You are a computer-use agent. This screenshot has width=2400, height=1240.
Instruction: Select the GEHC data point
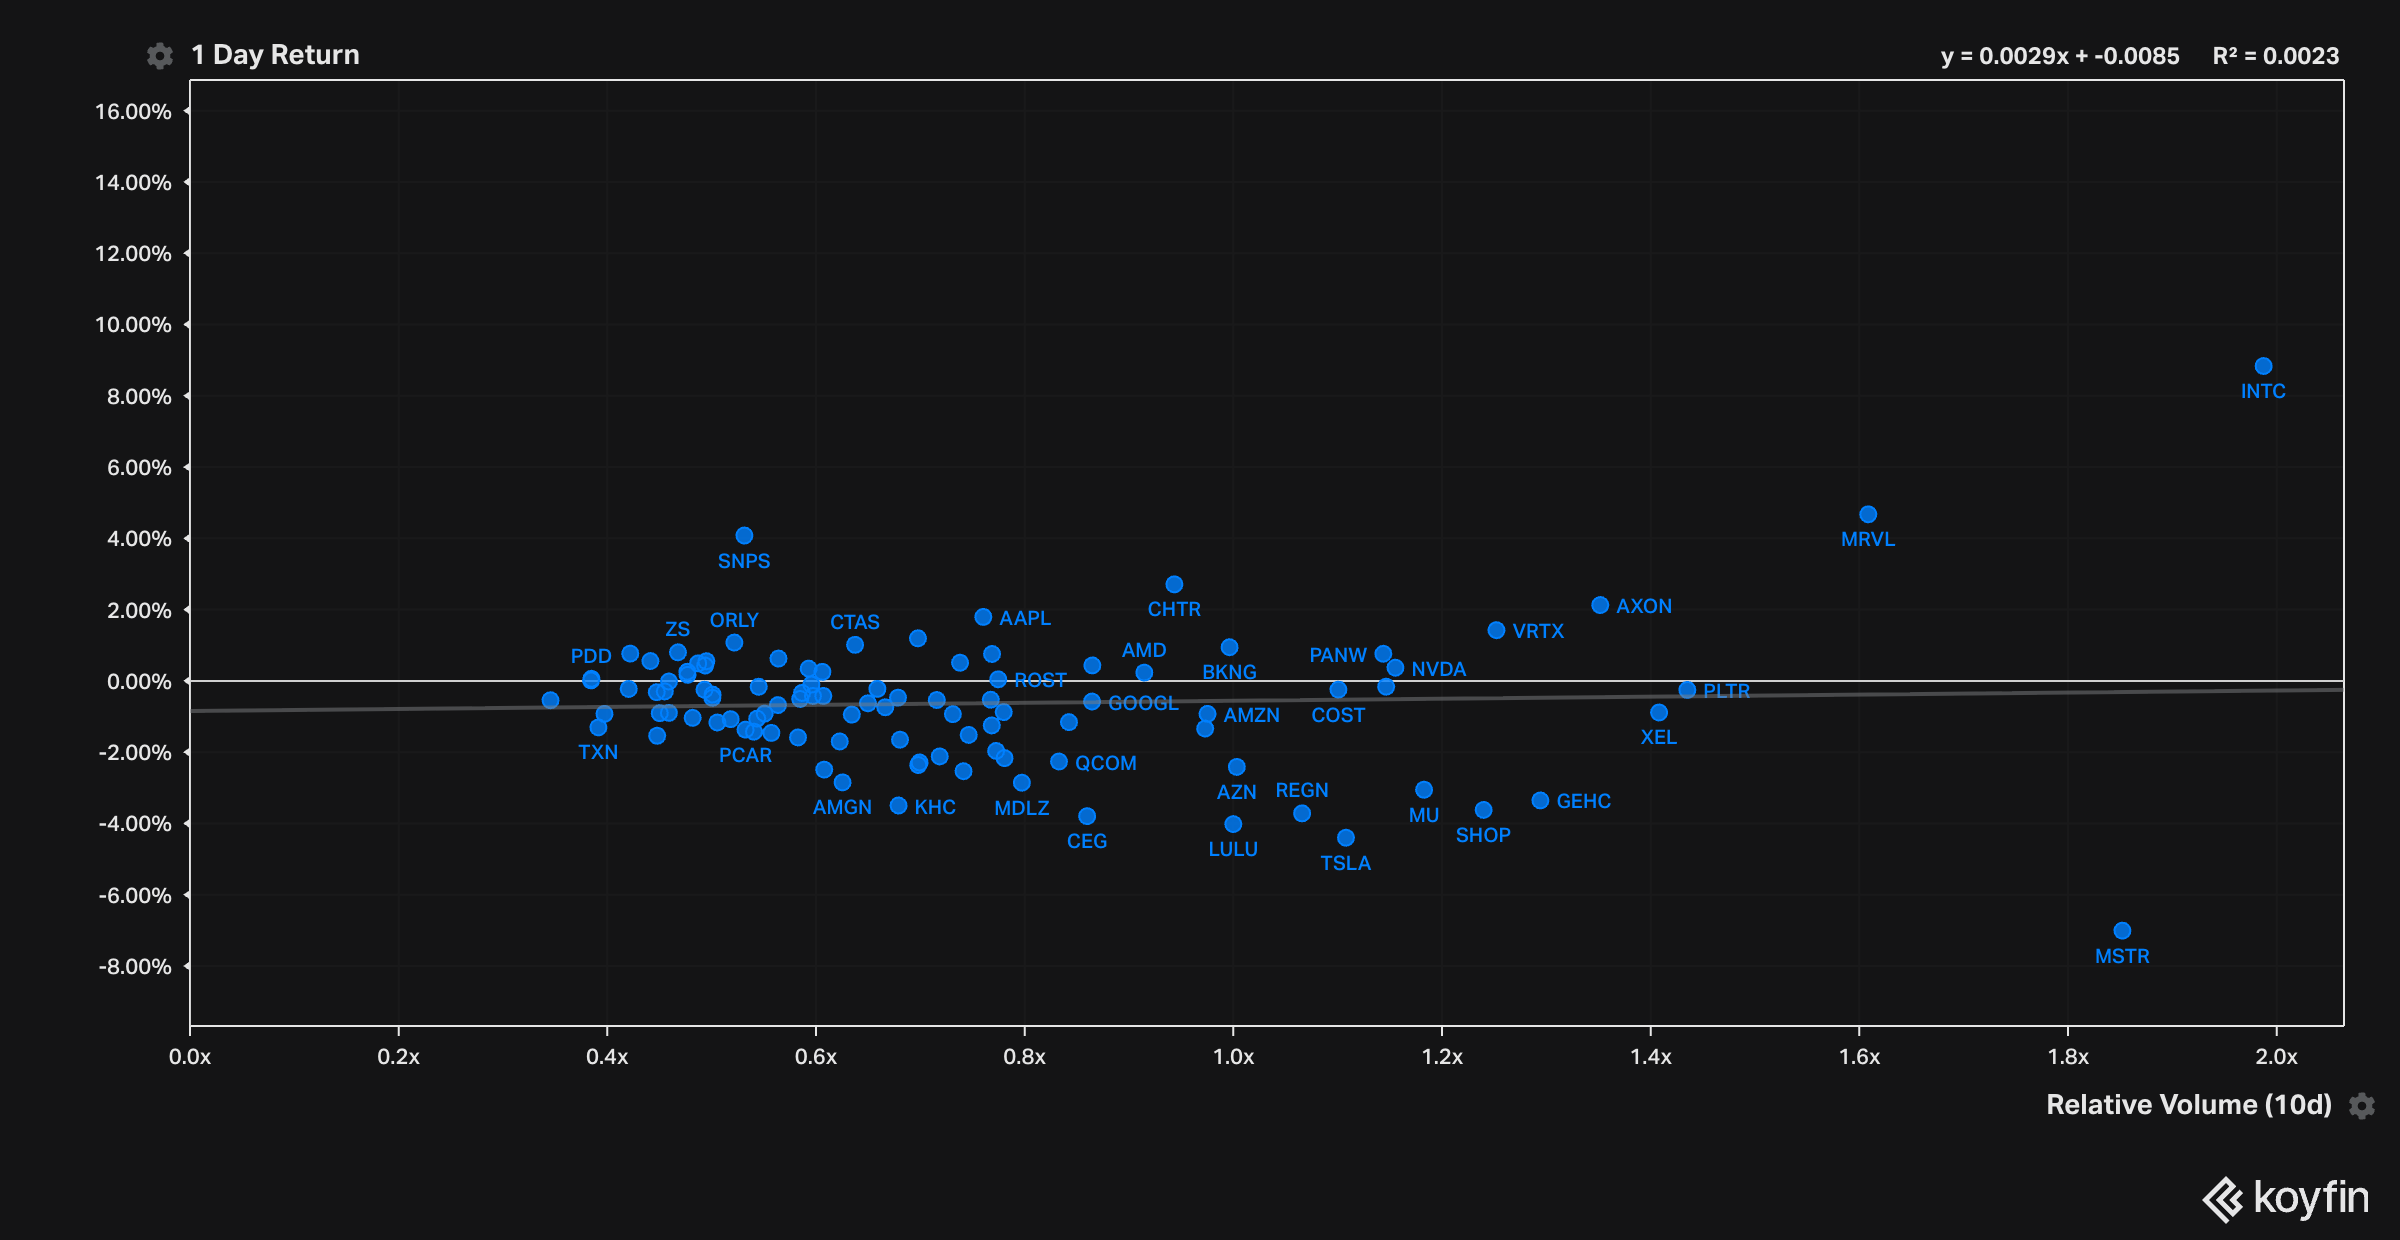click(x=1540, y=800)
